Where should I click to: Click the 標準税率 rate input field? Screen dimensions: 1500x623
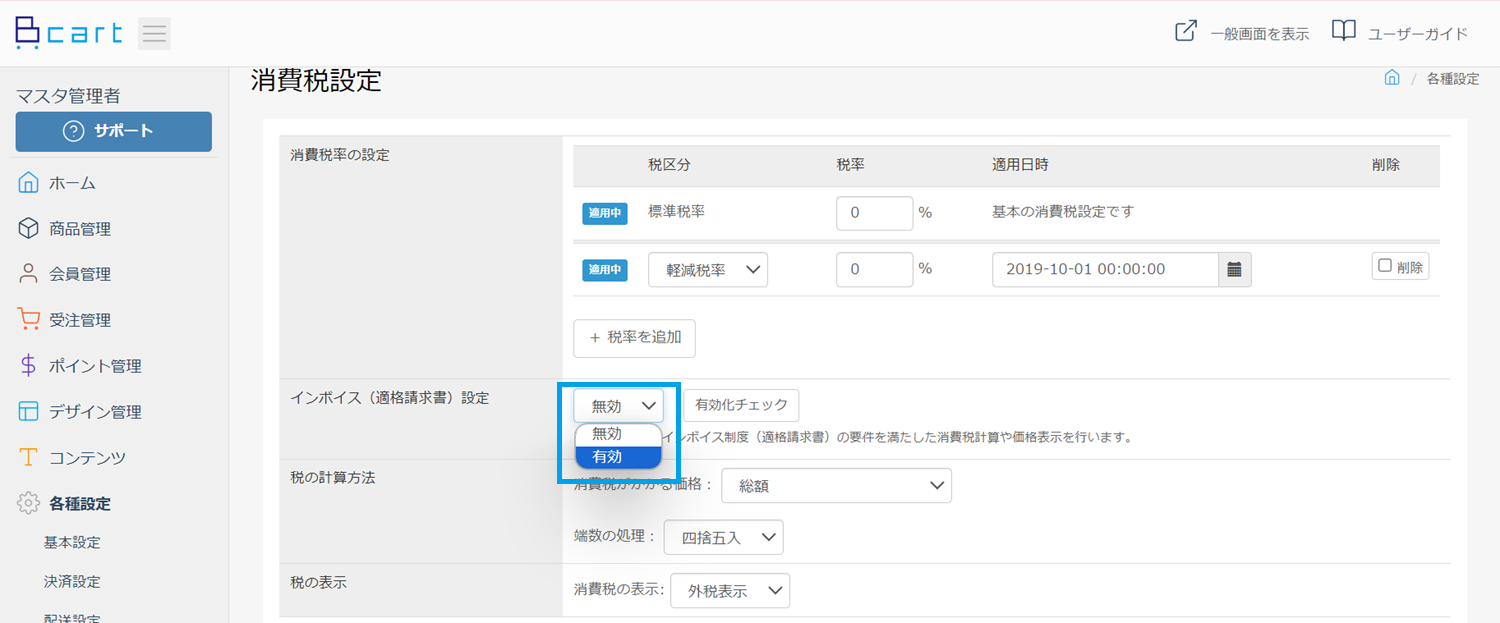[874, 213]
